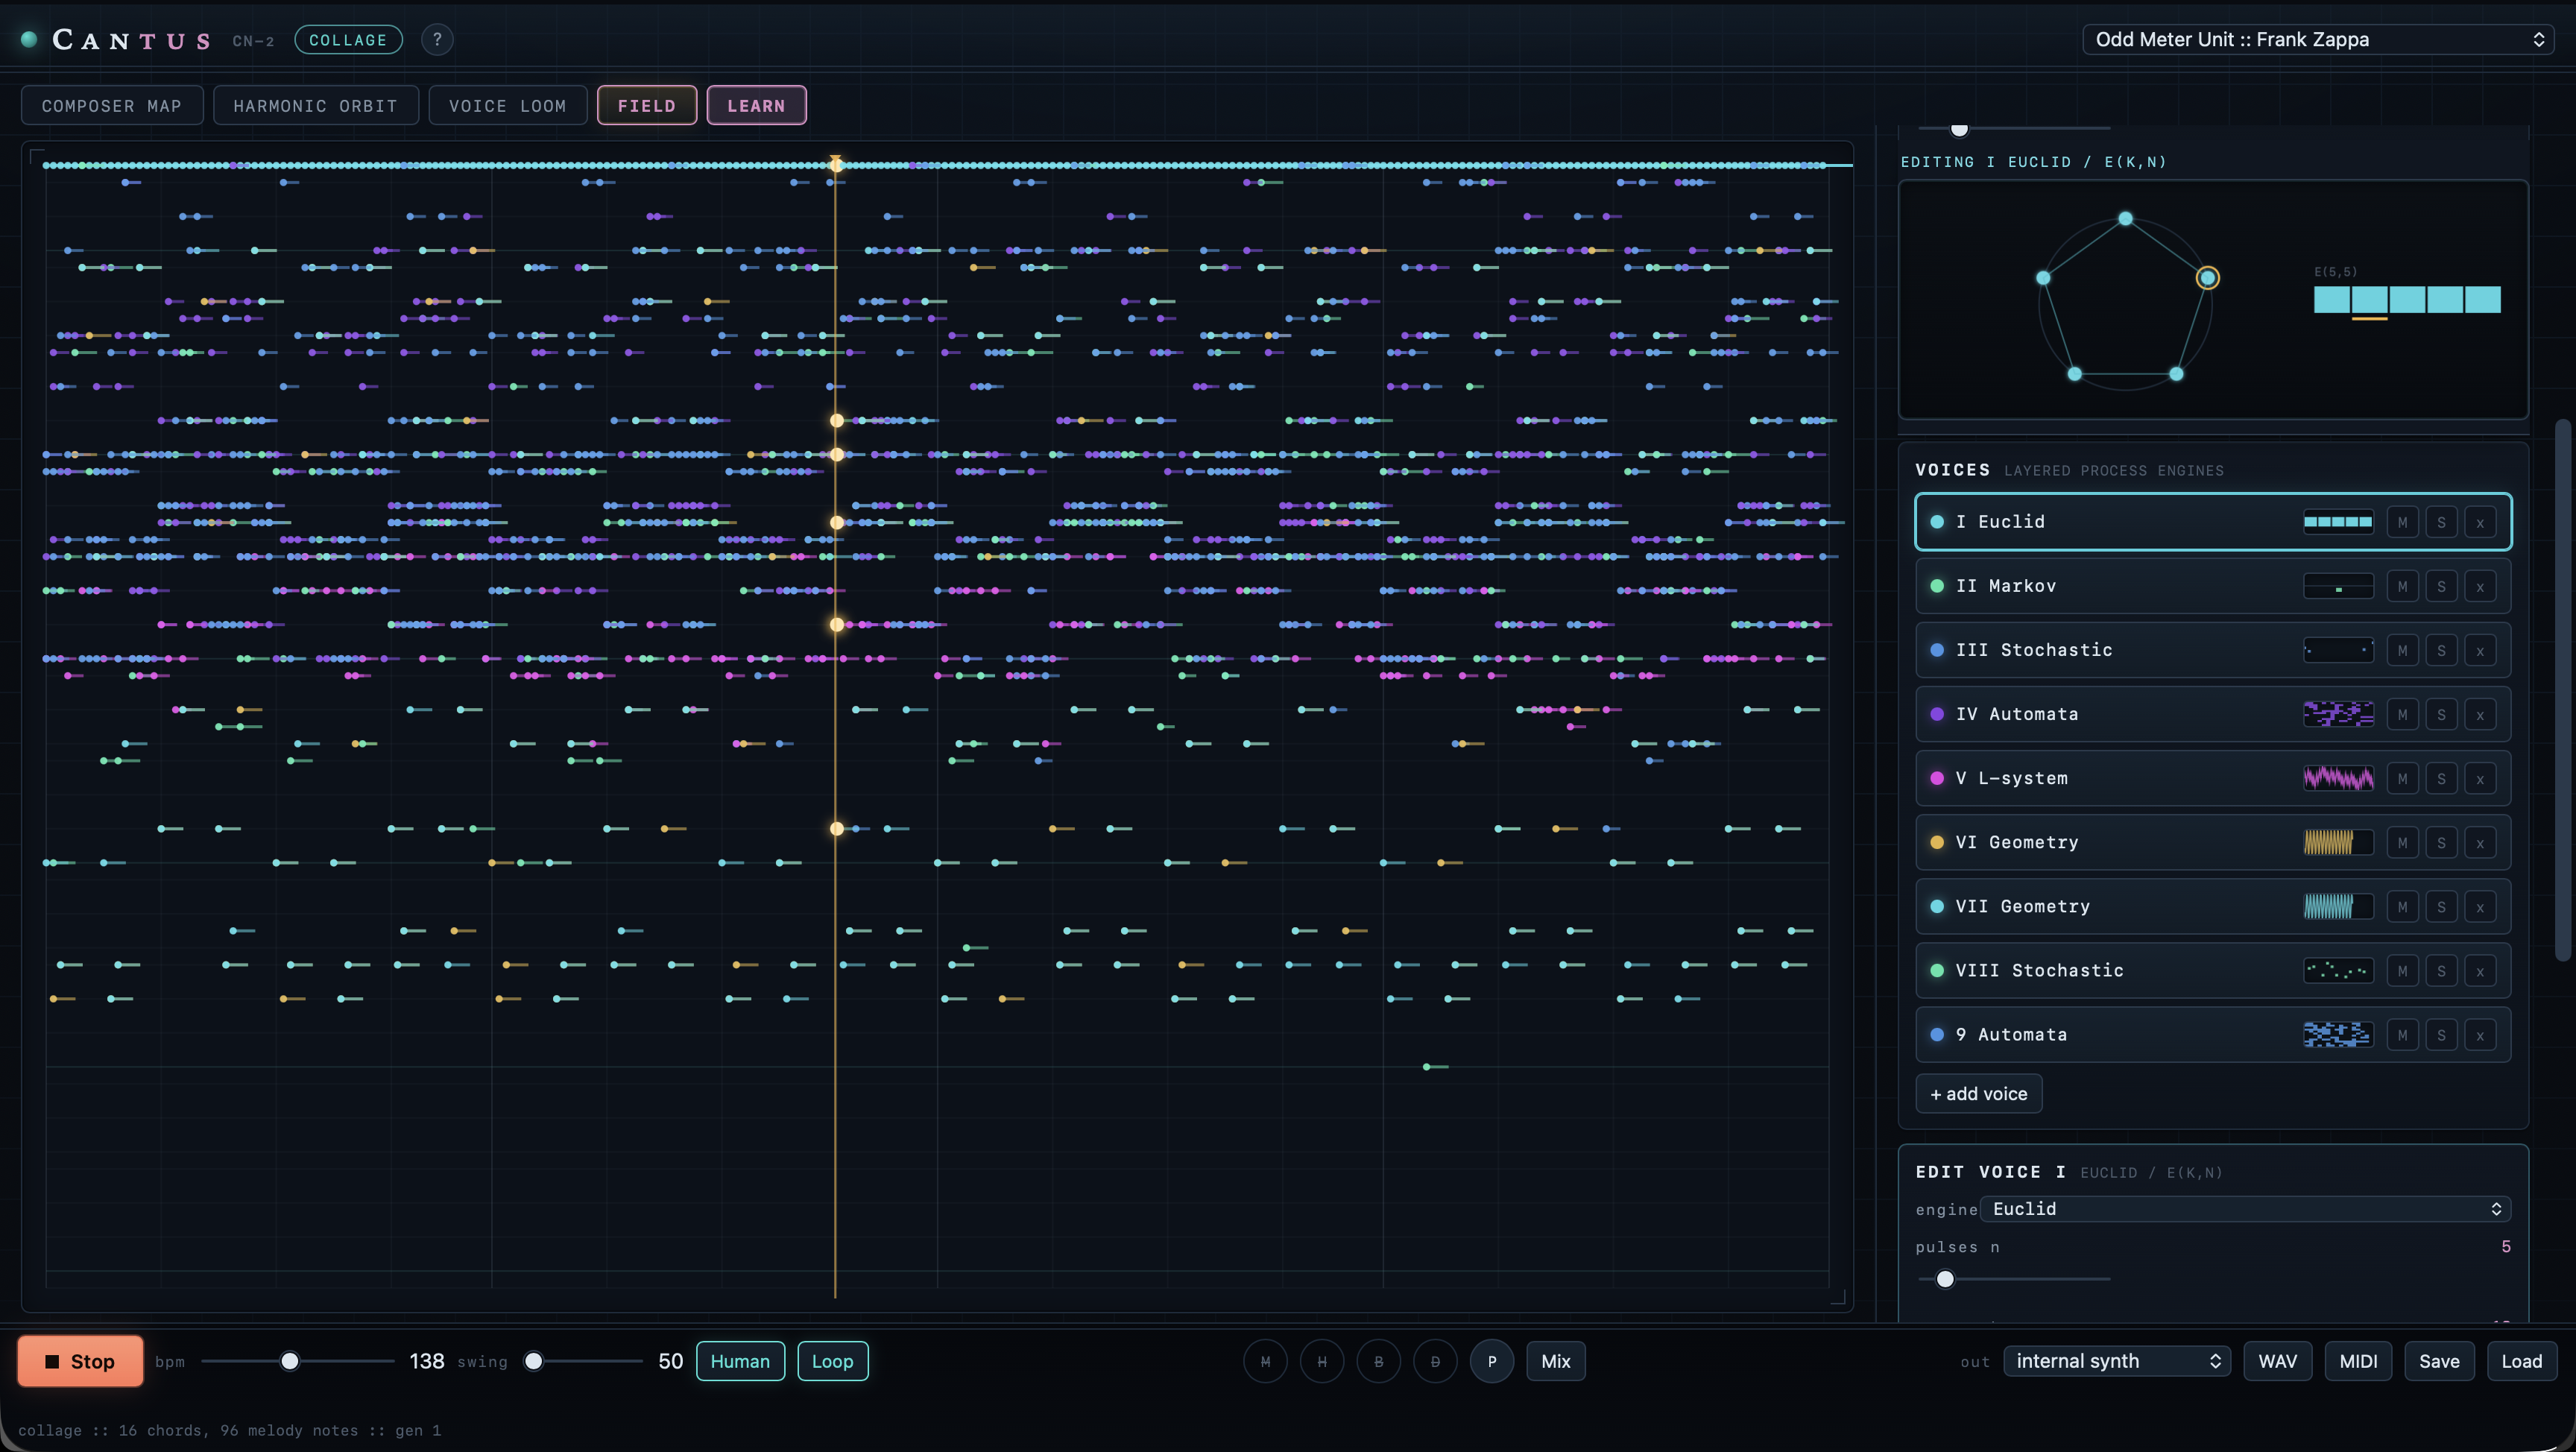The image size is (2576, 1452).
Task: Remove the III Stochastic voice
Action: click(2480, 650)
